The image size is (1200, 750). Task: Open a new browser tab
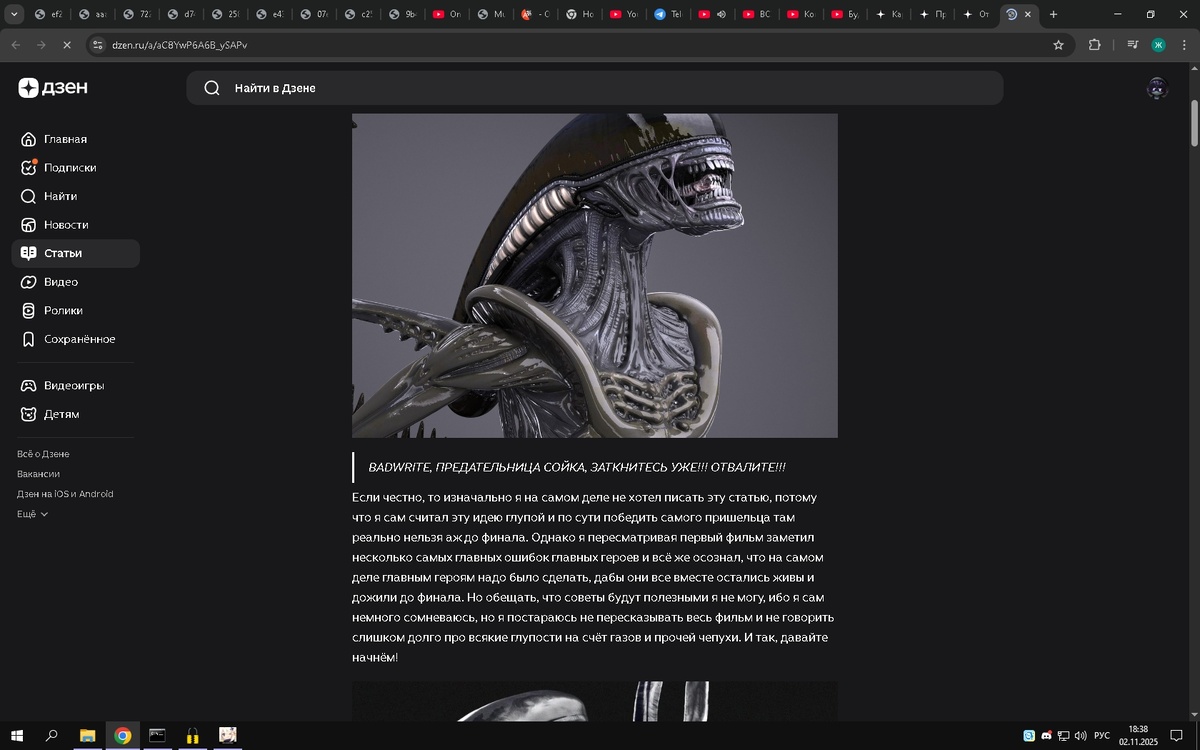point(1053,14)
